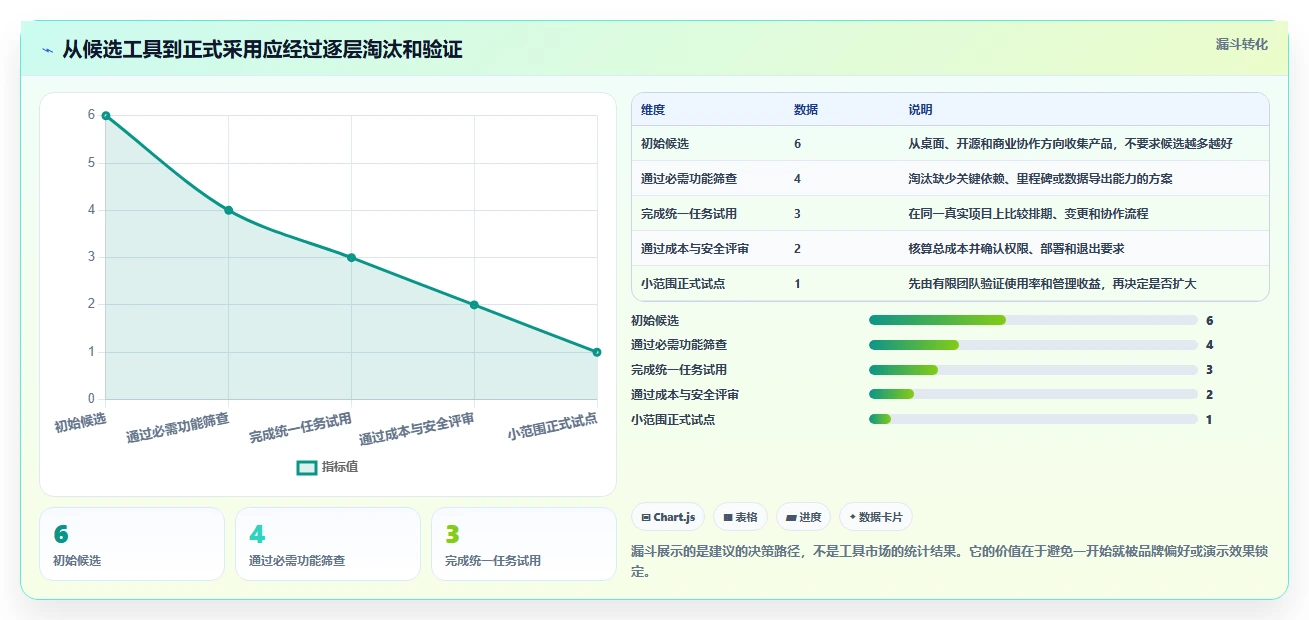Click the description starting 淘汰缺少关键依赖

[x=1040, y=179]
